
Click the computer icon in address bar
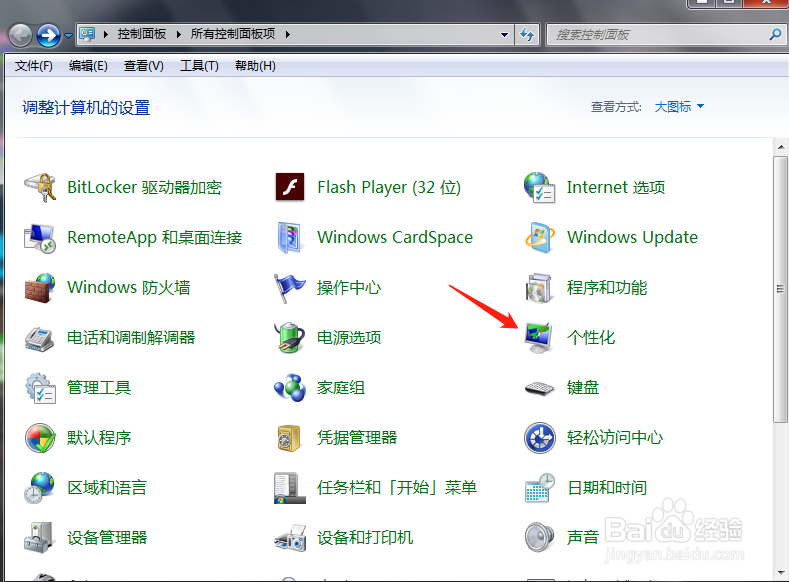pos(88,34)
